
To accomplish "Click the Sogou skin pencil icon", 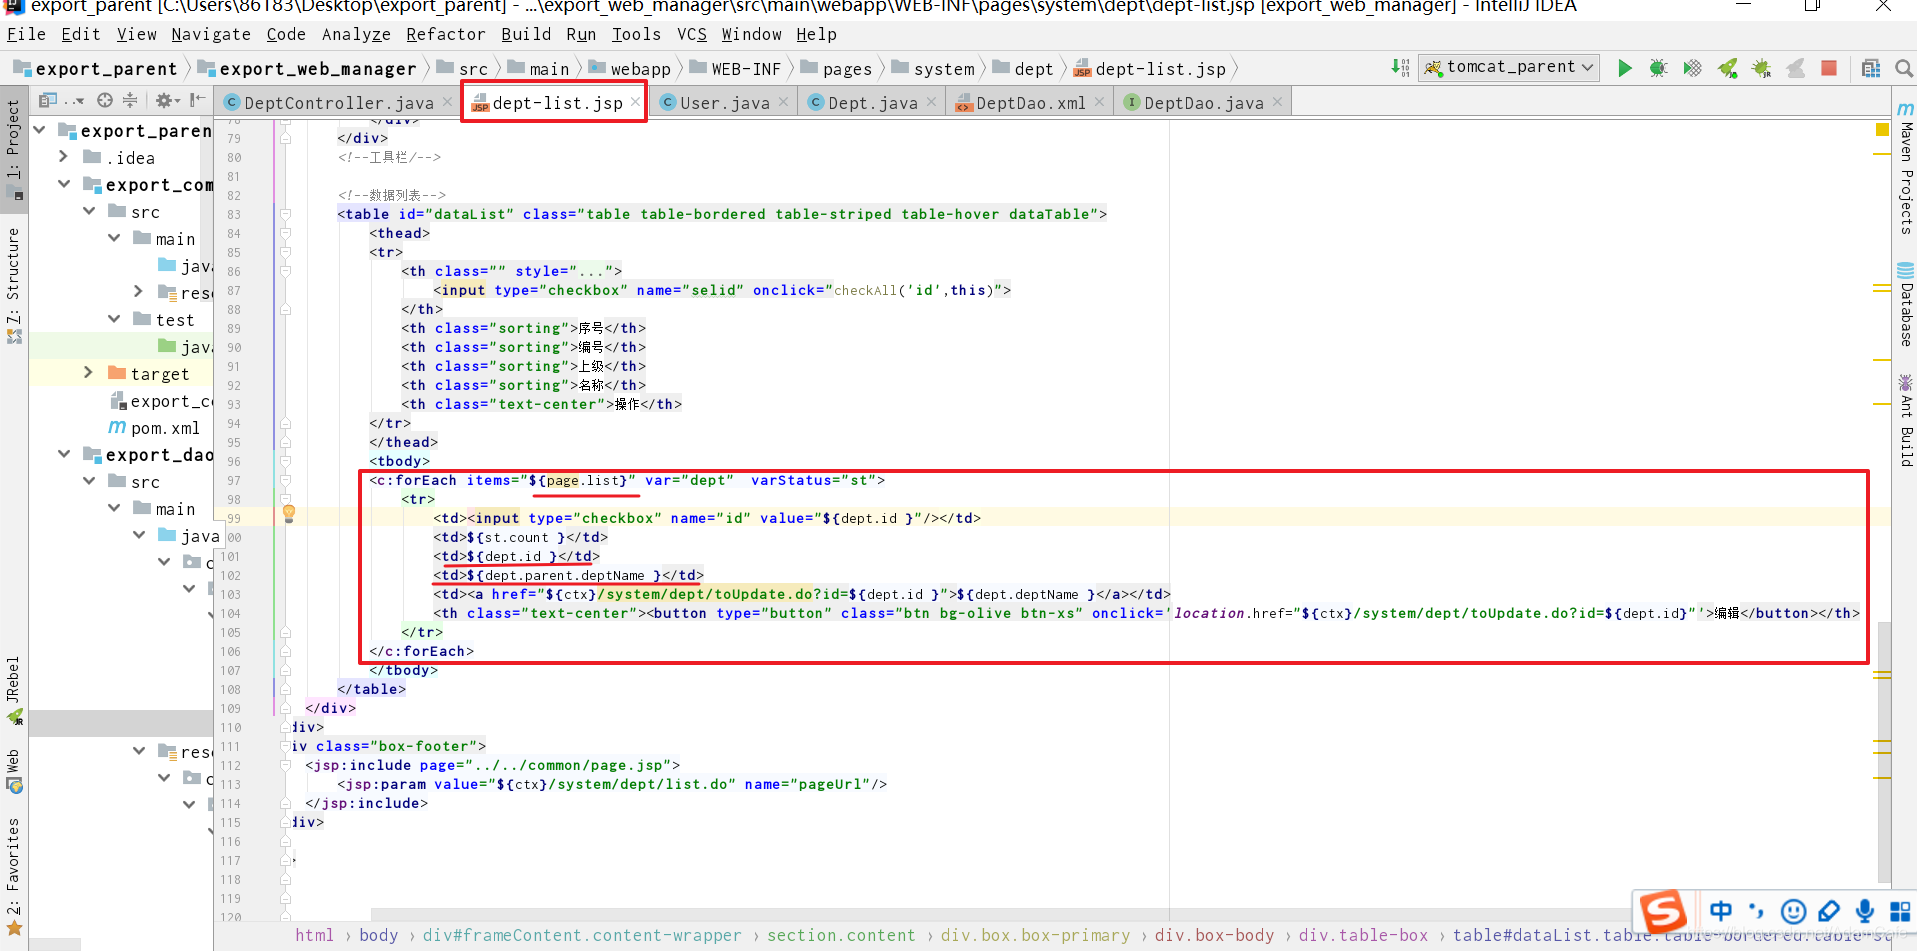I will (x=1829, y=911).
